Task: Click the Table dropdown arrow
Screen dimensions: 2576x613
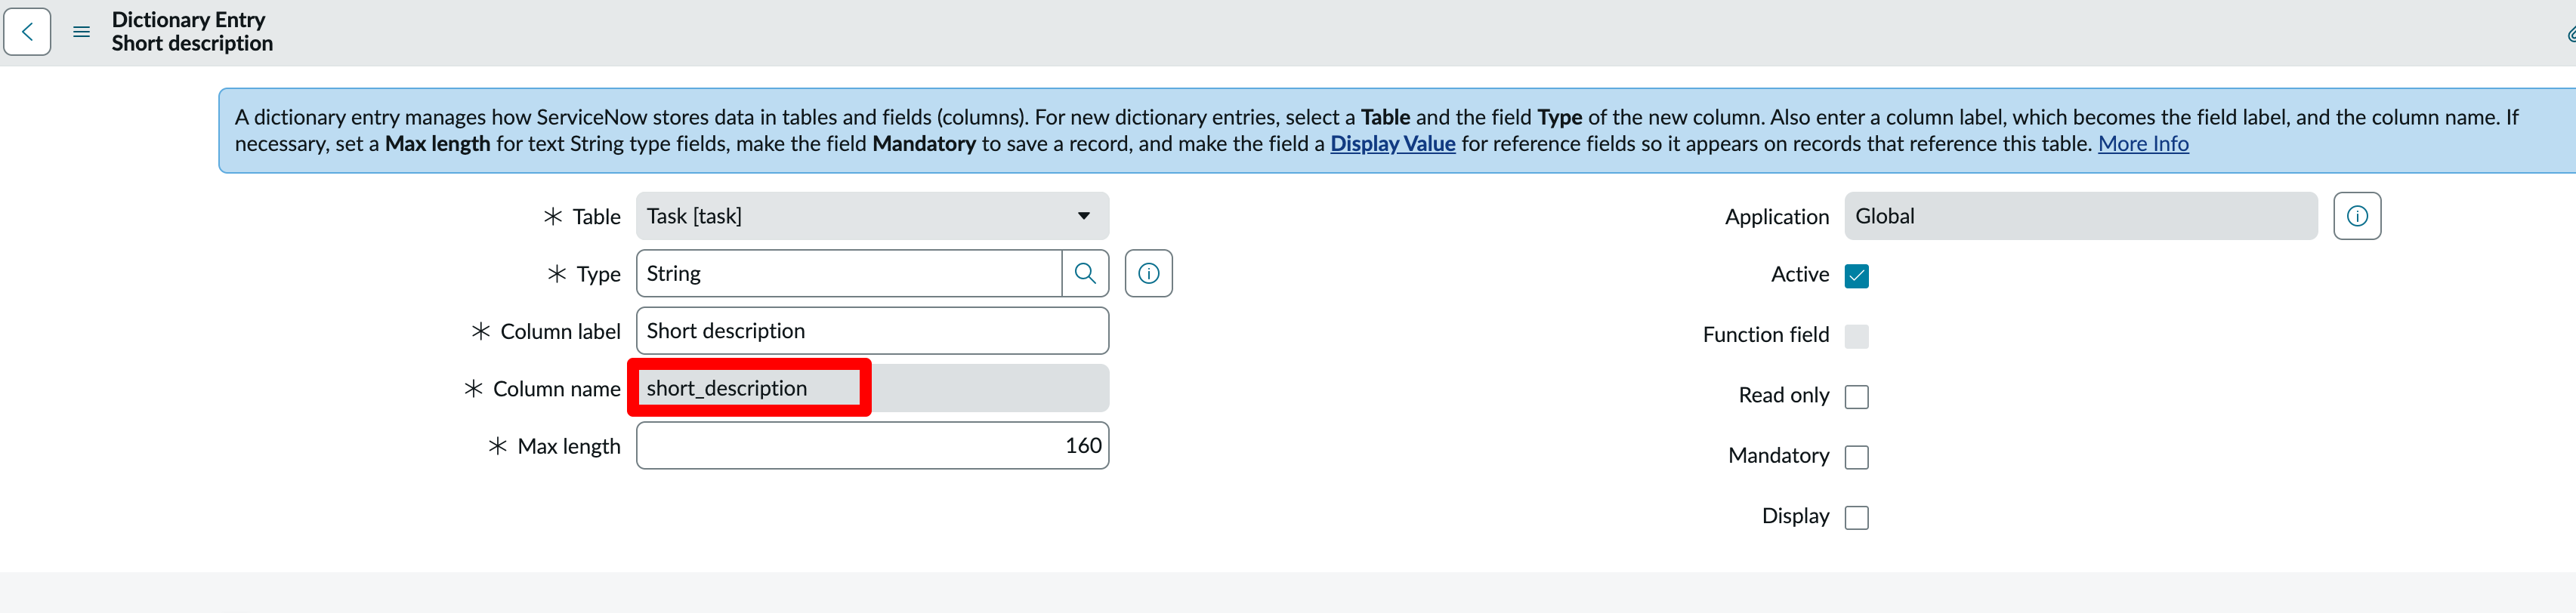Action: (x=1083, y=216)
